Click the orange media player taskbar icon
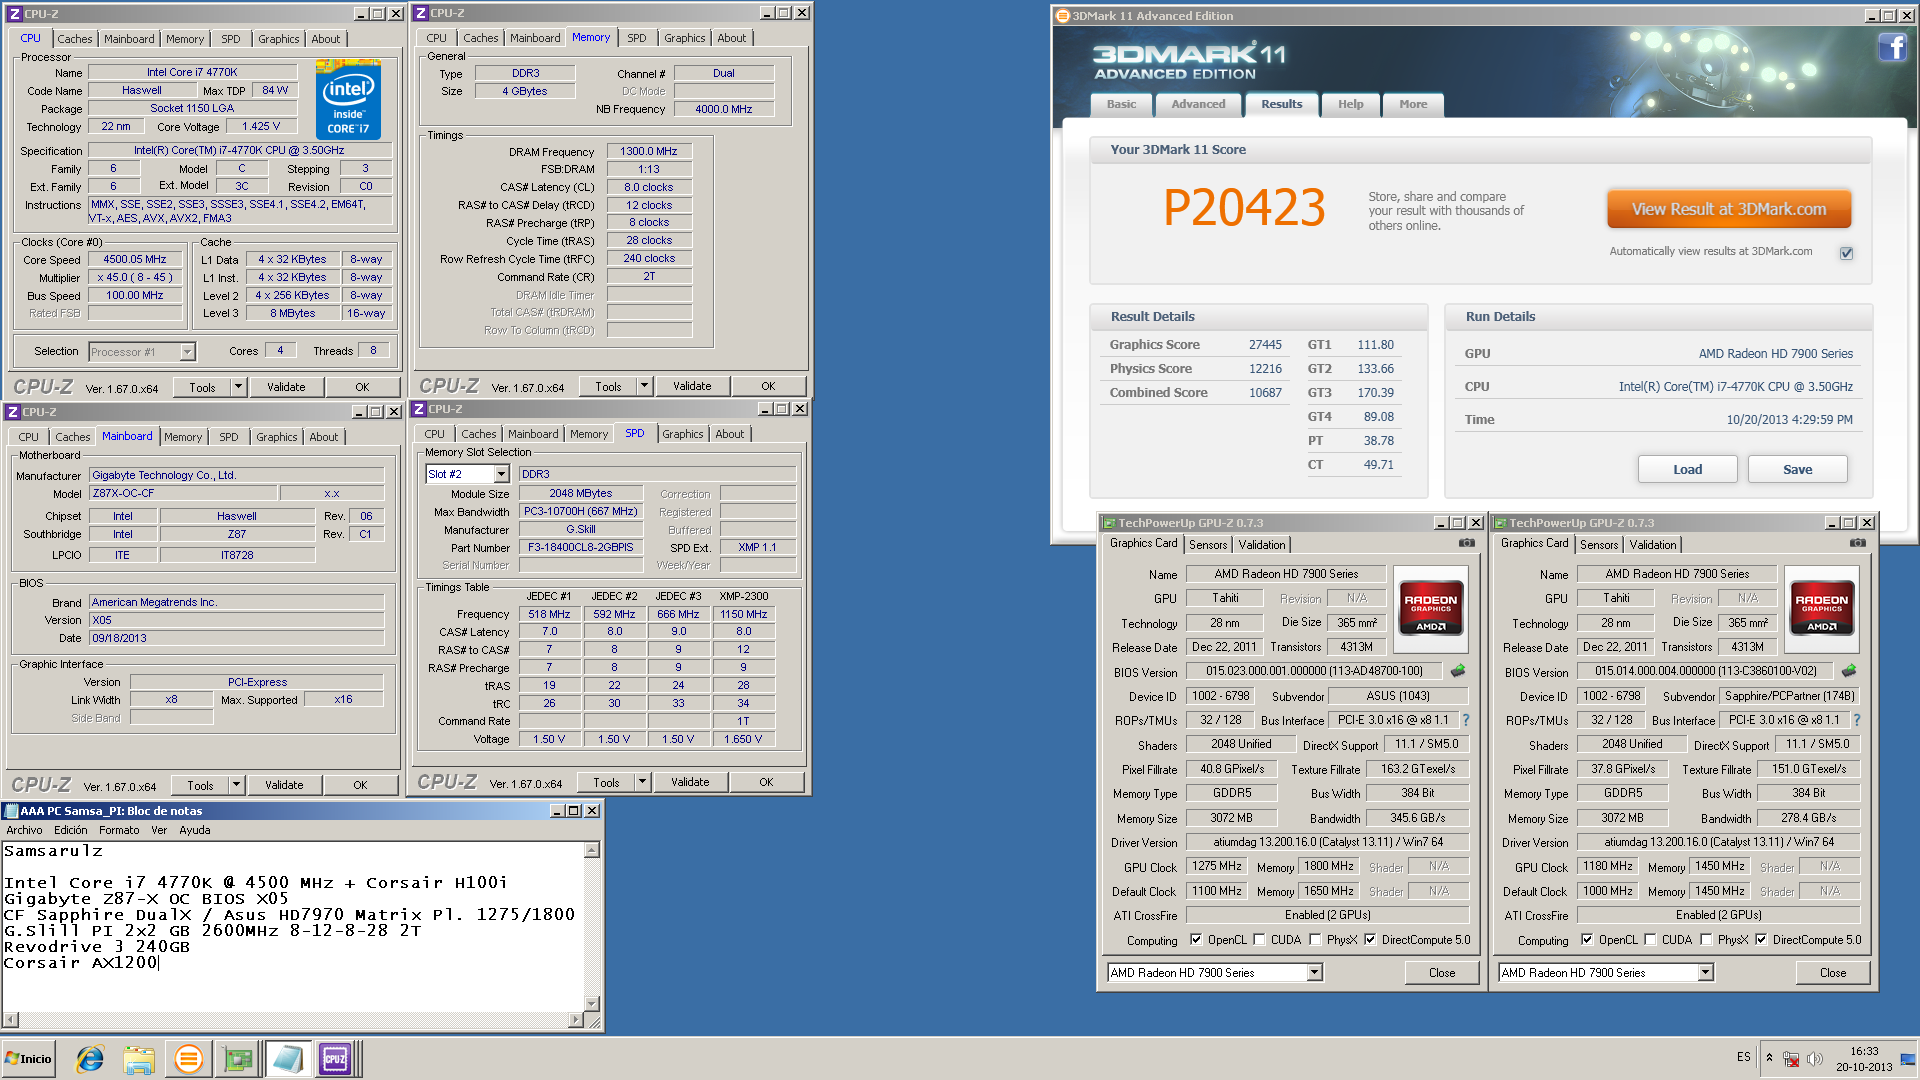This screenshot has height=1080, width=1920. point(188,1059)
